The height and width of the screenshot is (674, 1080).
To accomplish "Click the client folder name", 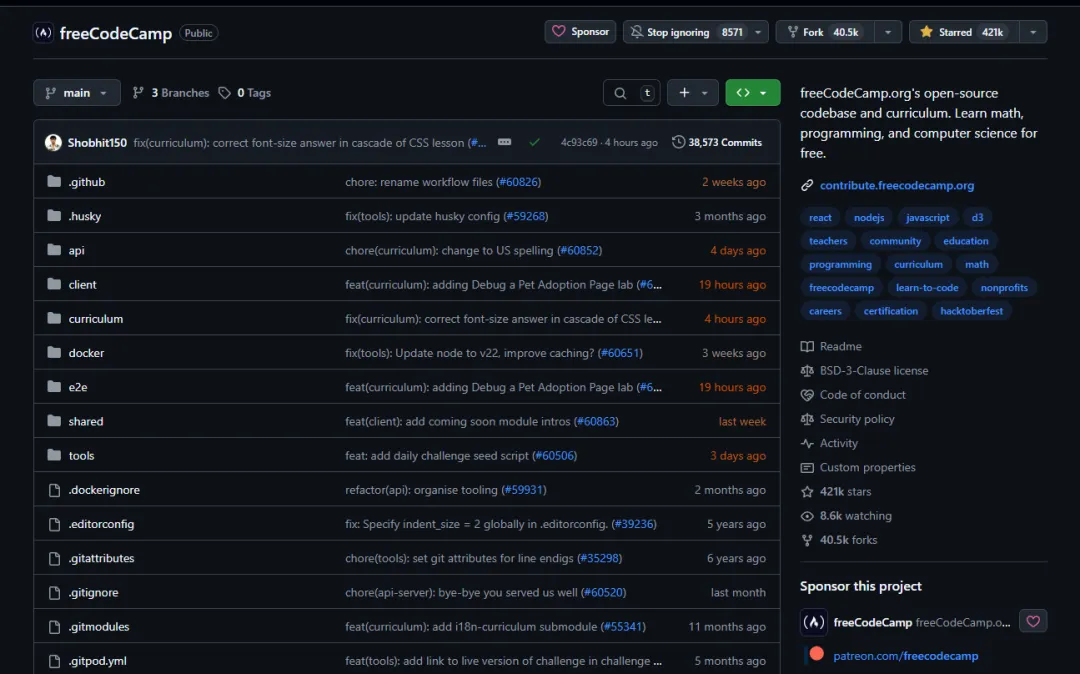I will point(82,284).
